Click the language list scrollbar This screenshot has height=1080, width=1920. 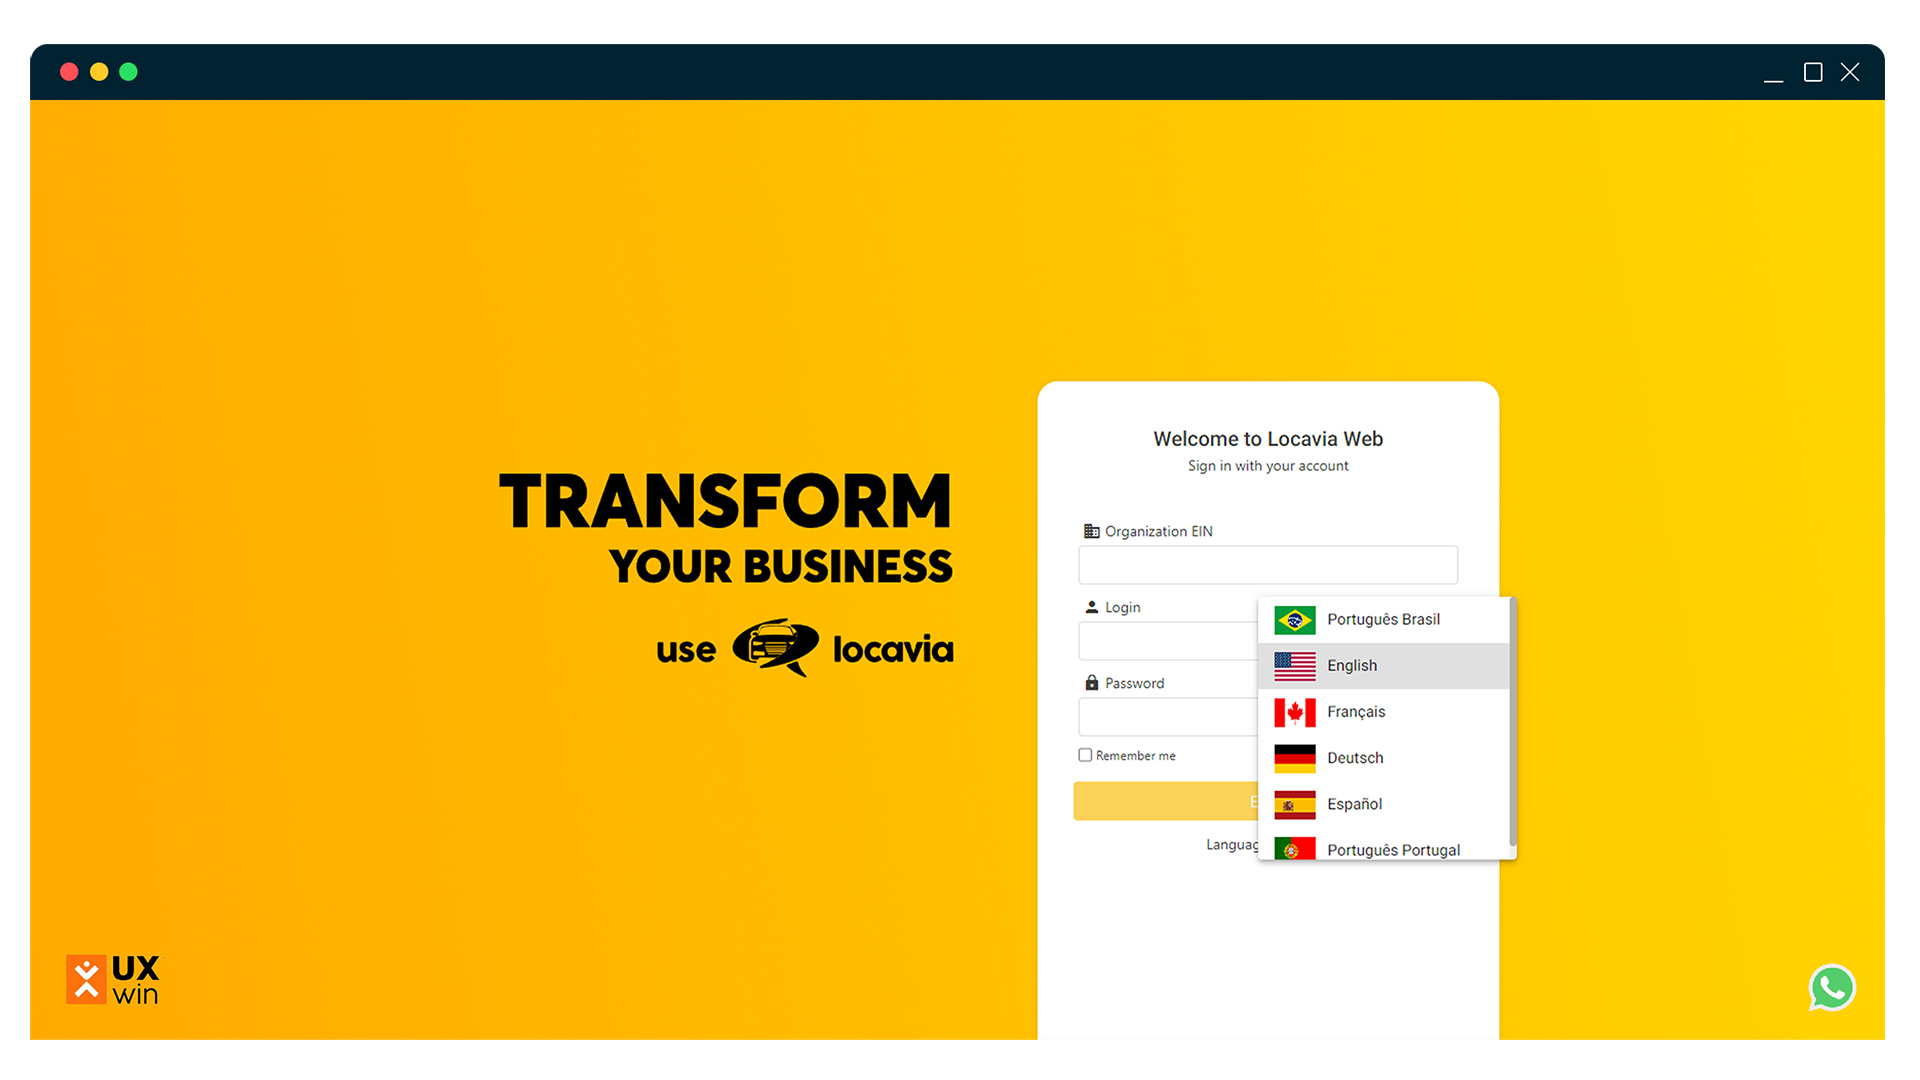coord(1513,722)
